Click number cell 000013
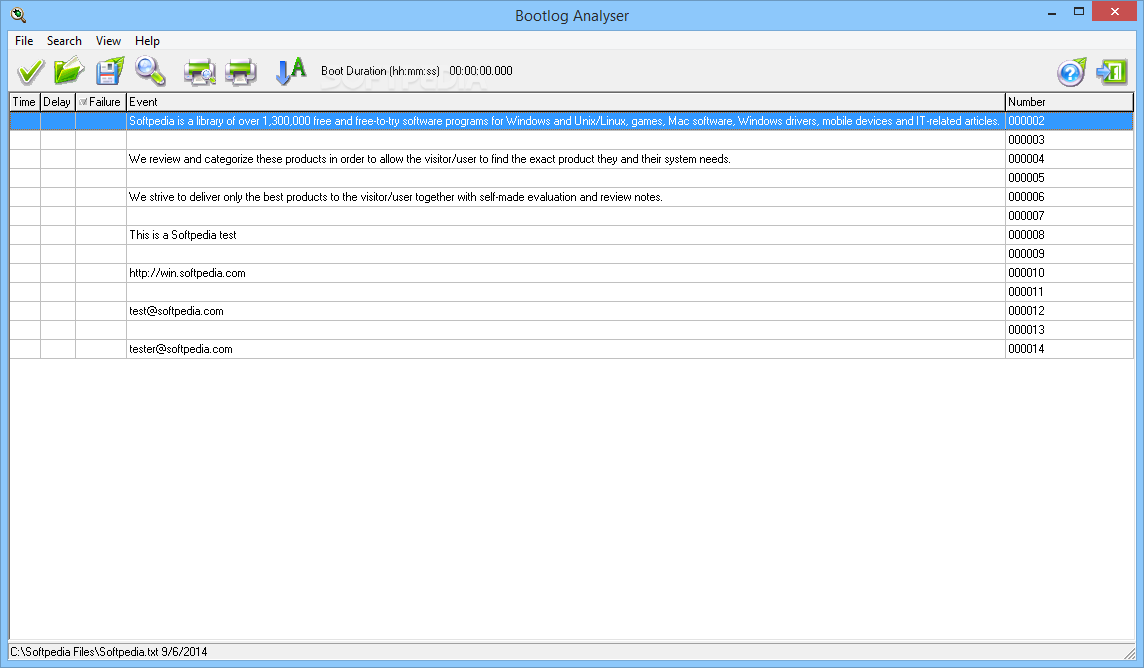 [x=1069, y=330]
